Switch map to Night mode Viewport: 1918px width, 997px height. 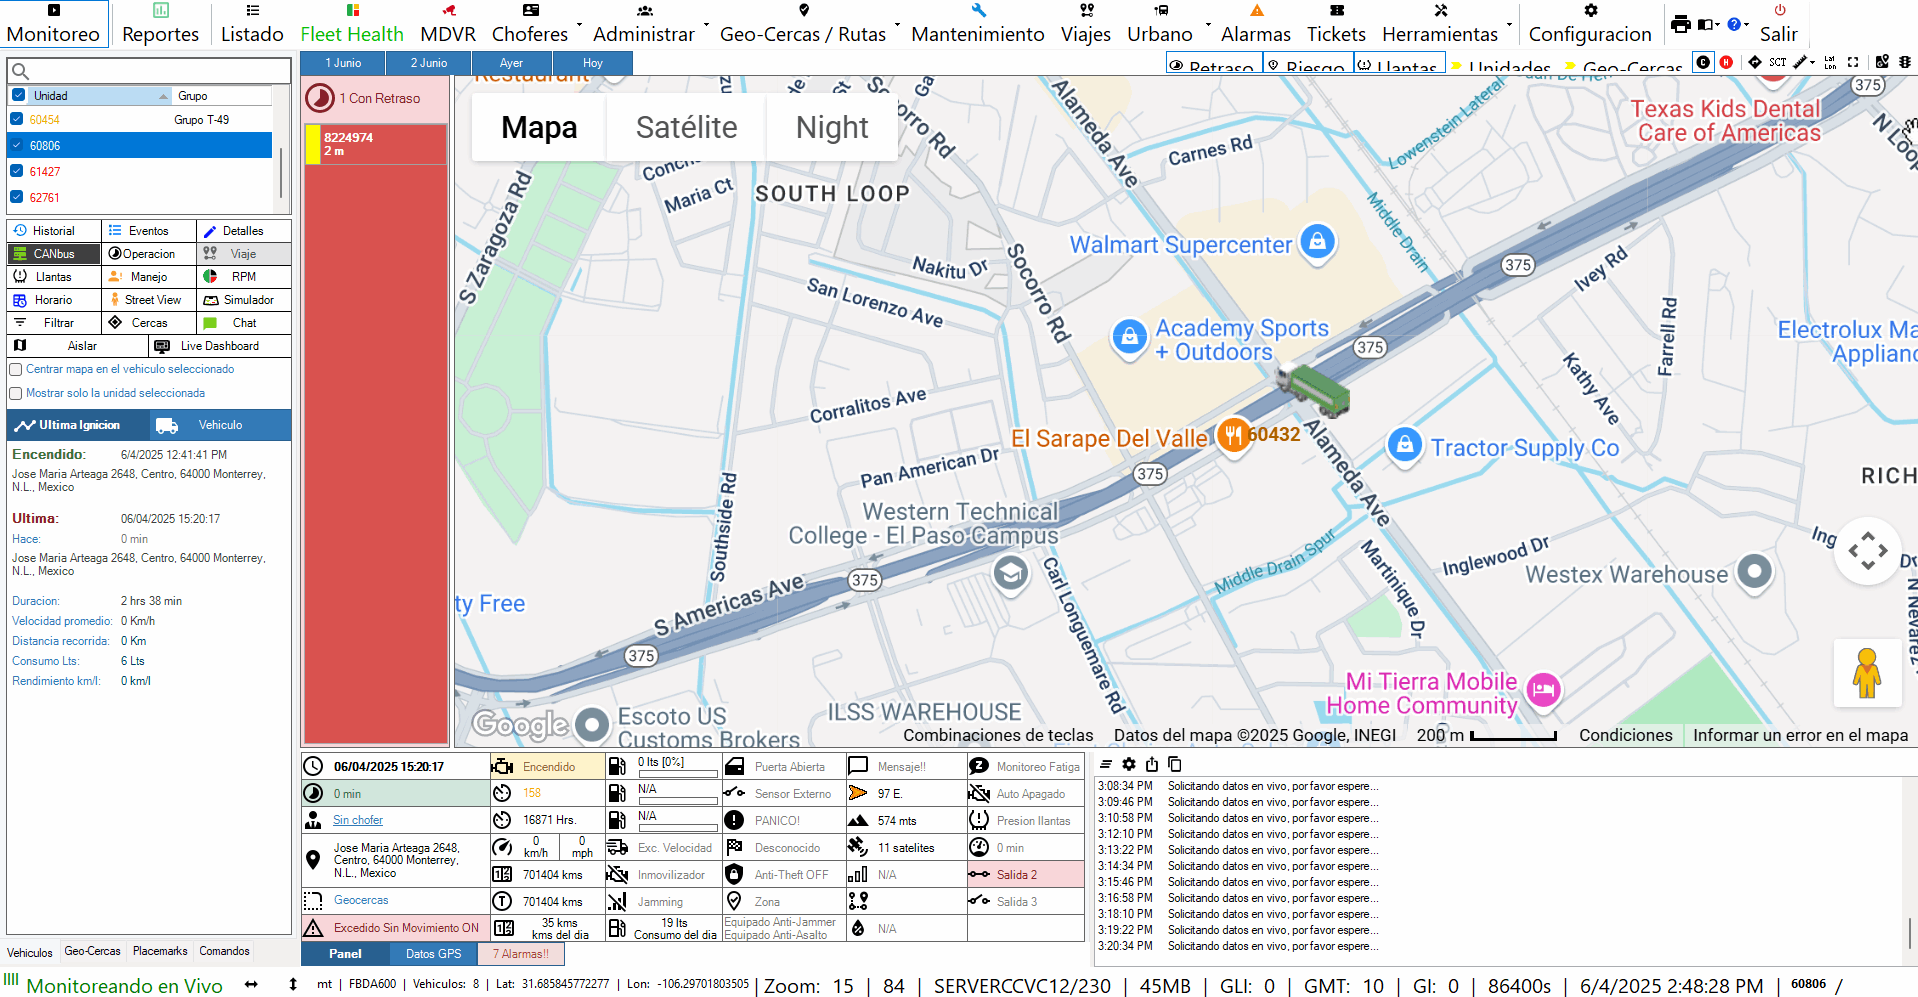(832, 127)
